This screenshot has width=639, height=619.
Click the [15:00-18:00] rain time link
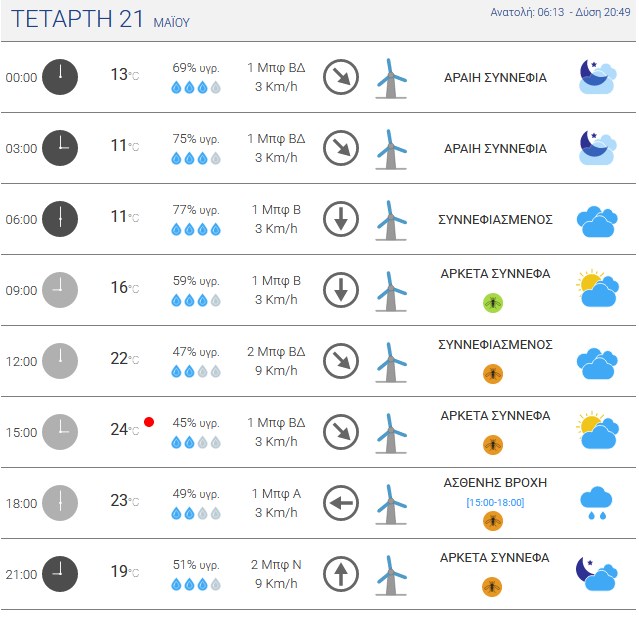pos(495,502)
